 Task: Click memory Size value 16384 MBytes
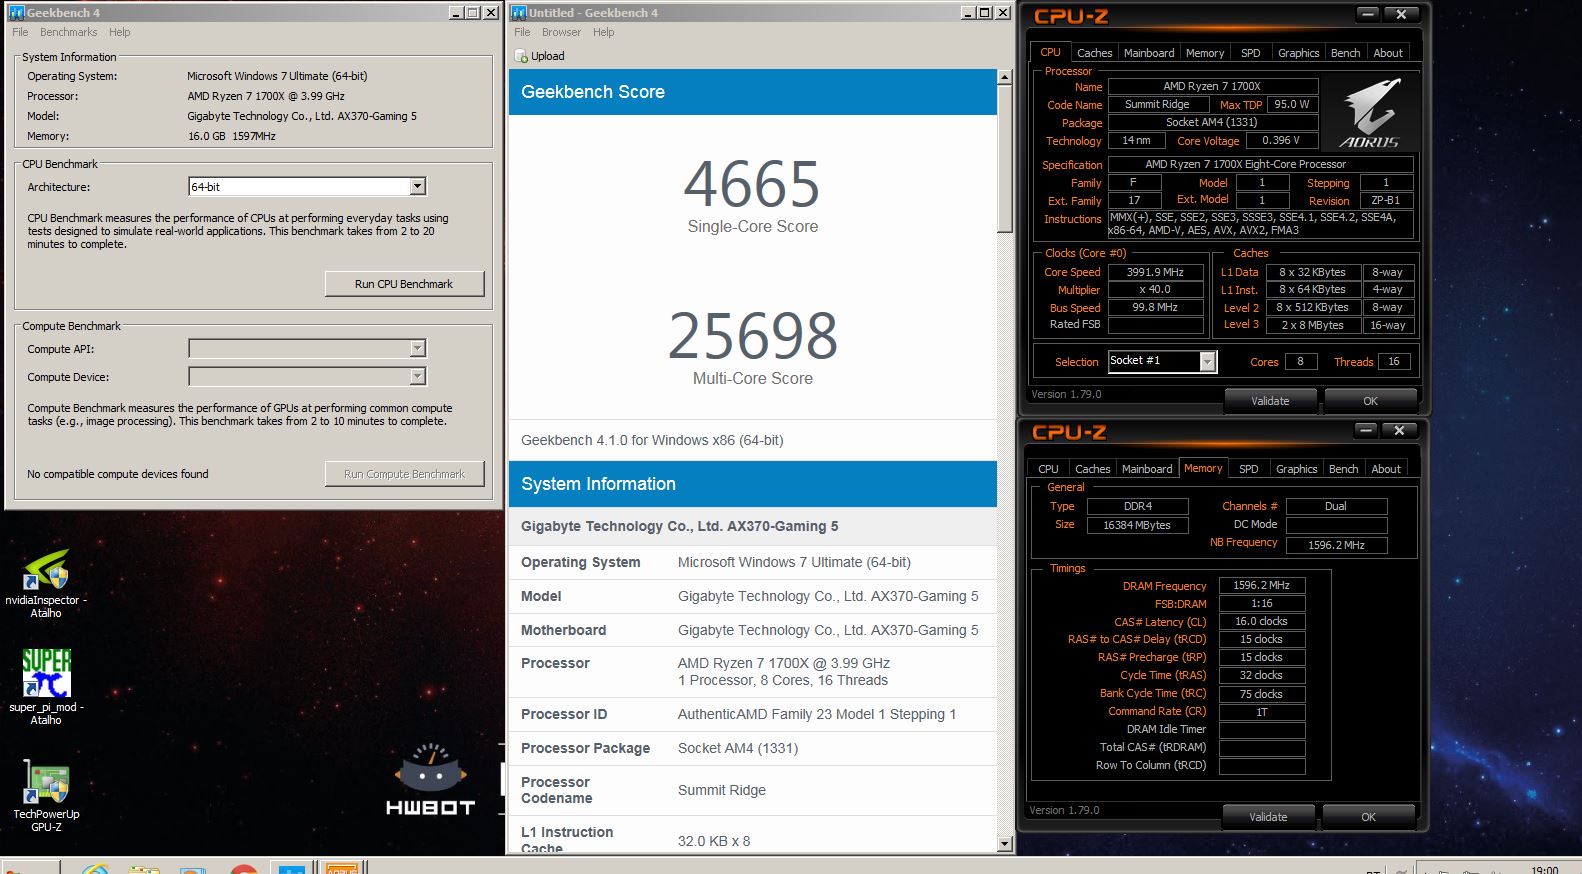(1137, 525)
